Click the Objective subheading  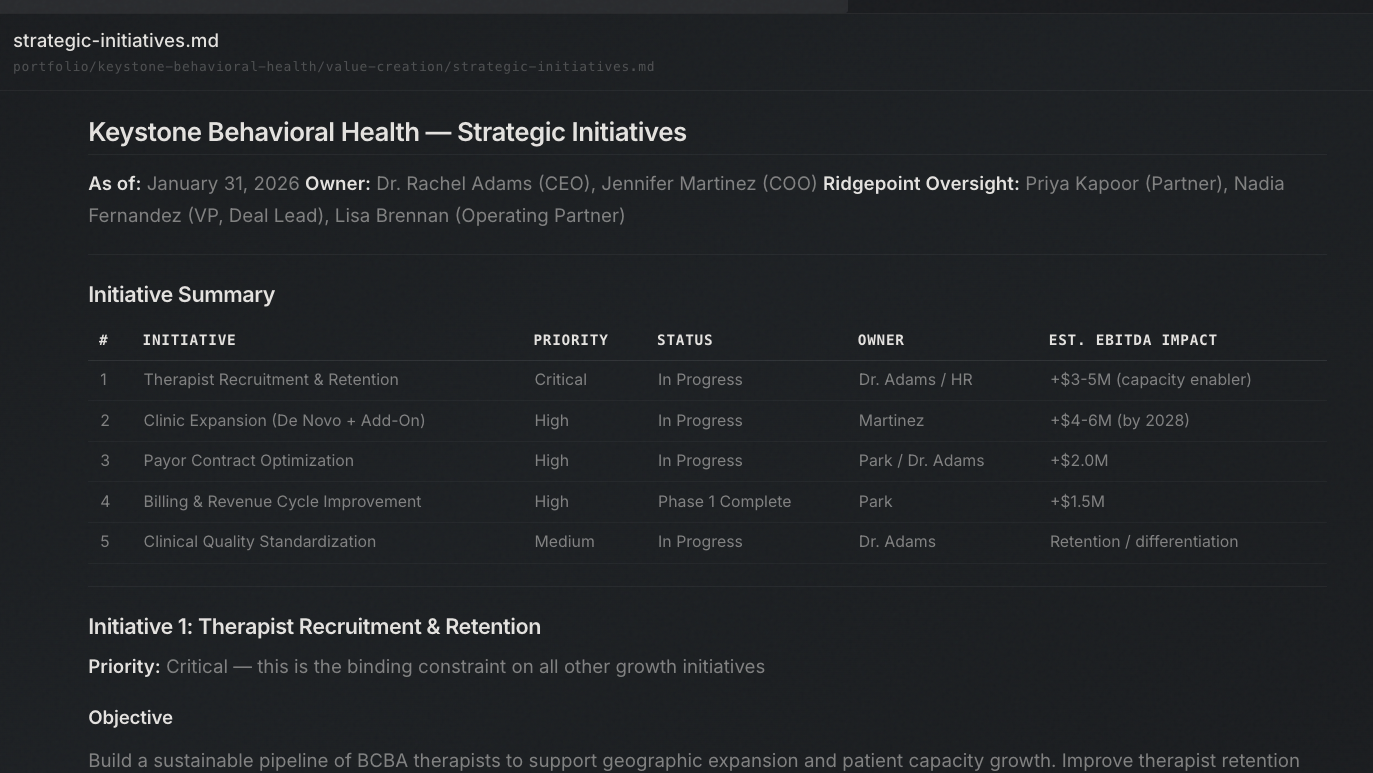pos(130,717)
